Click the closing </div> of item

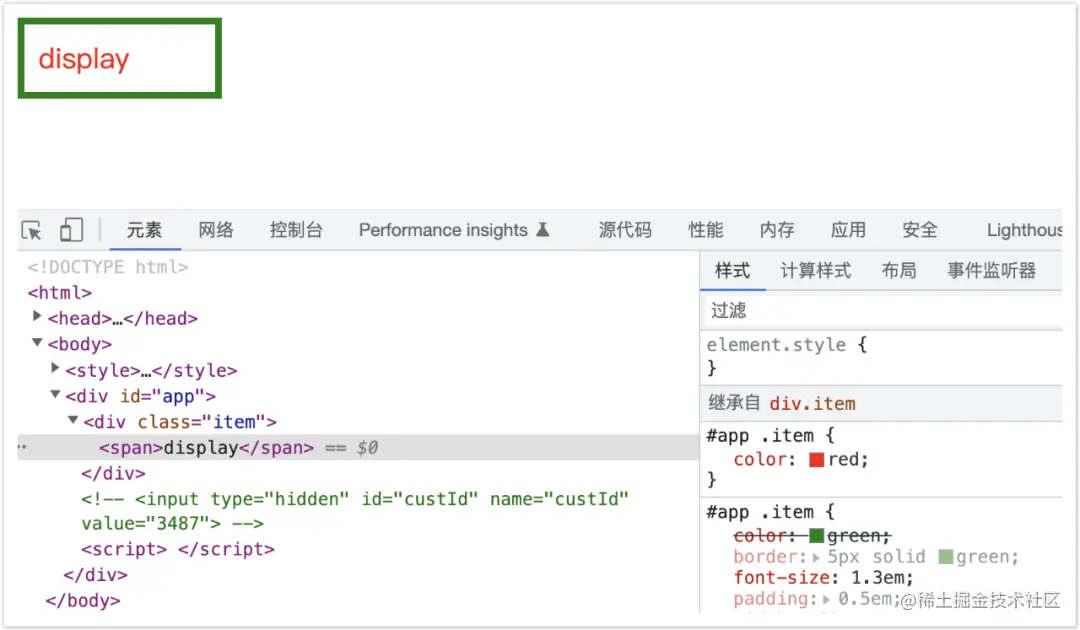[113, 474]
